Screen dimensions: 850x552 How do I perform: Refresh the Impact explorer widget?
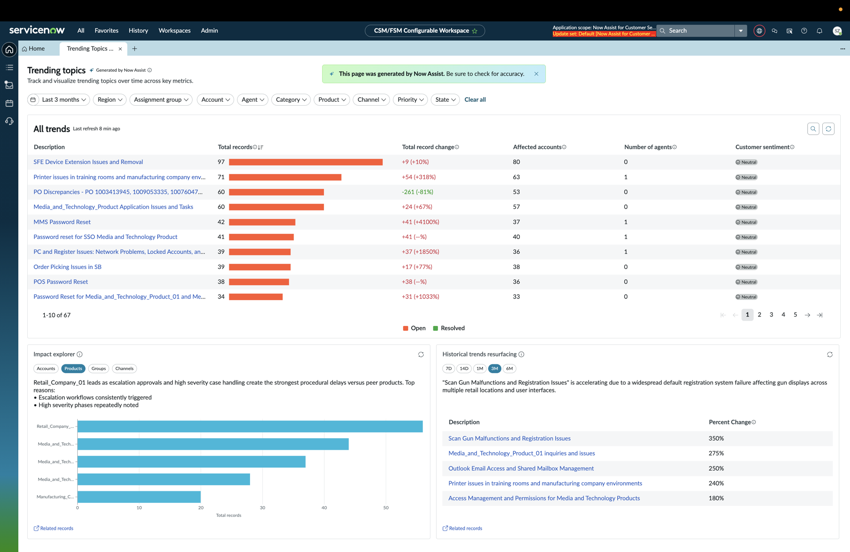tap(421, 354)
